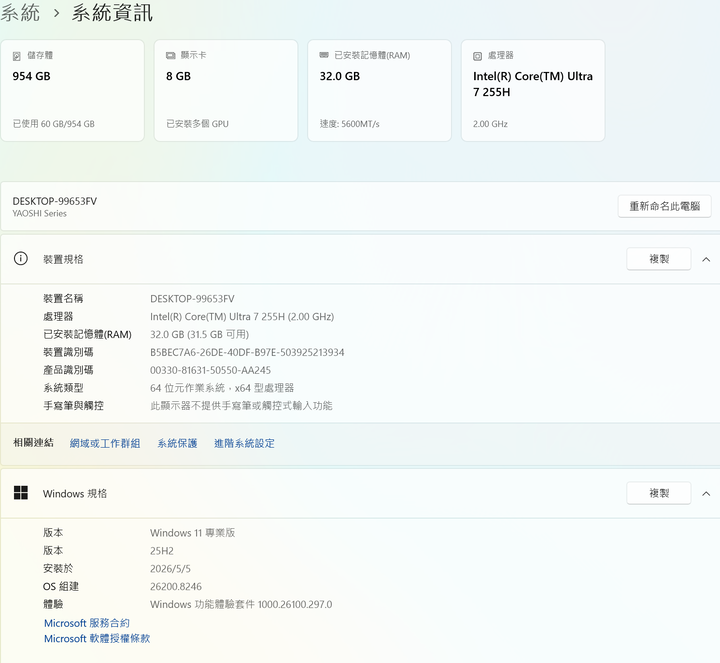Select the 64 位元作業系統 system type value
Image resolution: width=720 pixels, height=663 pixels.
[222, 388]
